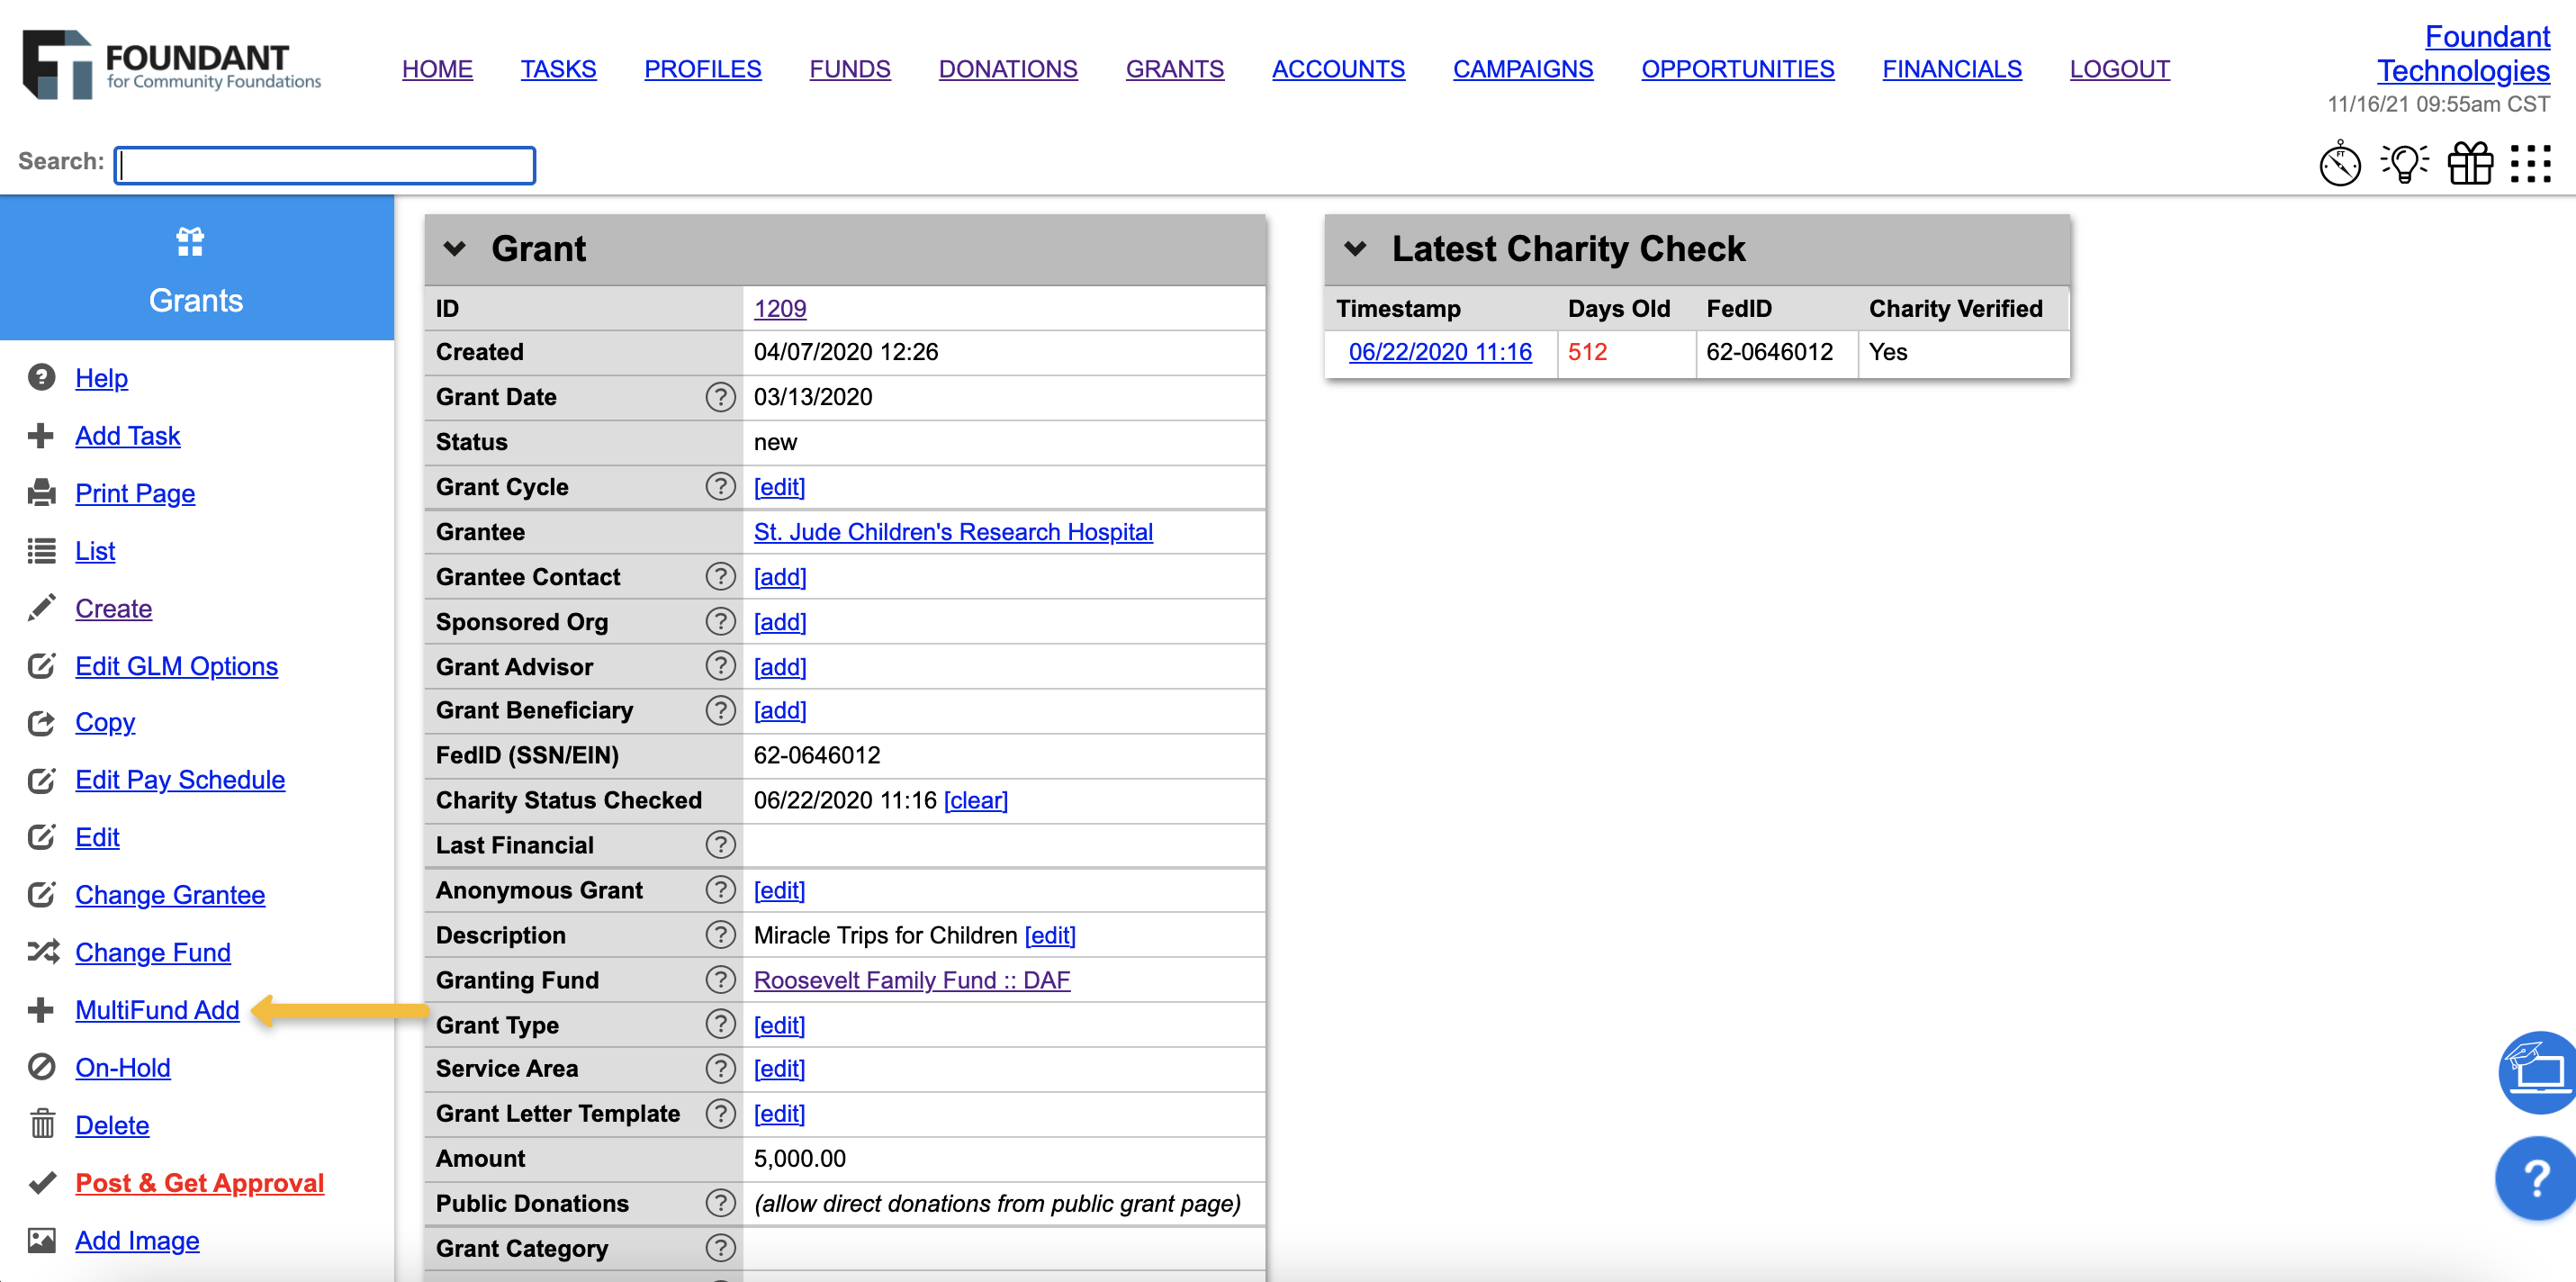Click the on-hold ban circle icon
The height and width of the screenshot is (1282, 2576).
pyautogui.click(x=41, y=1068)
